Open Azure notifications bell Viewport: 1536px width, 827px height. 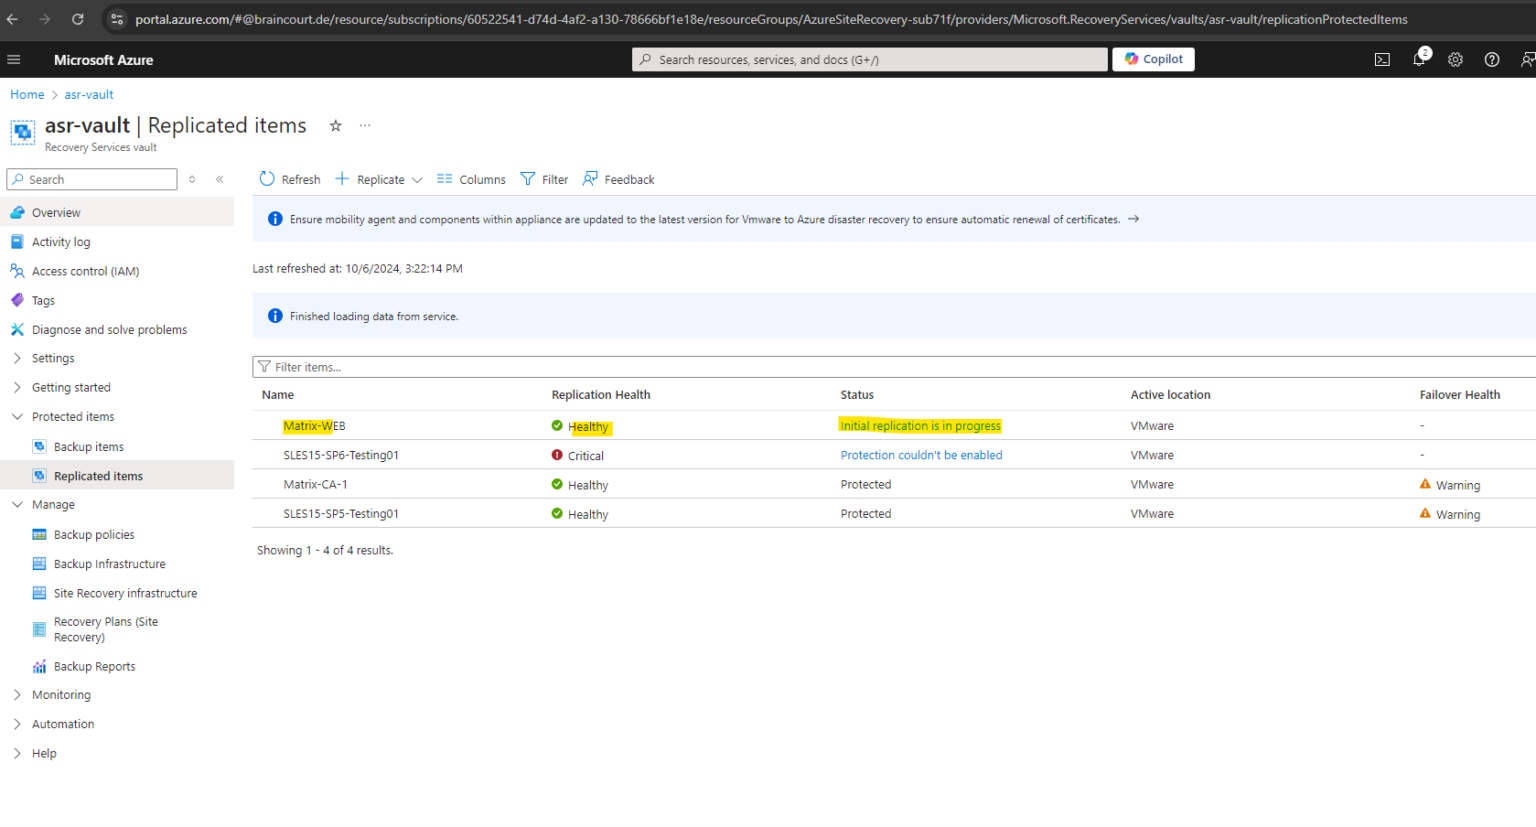coord(1419,60)
